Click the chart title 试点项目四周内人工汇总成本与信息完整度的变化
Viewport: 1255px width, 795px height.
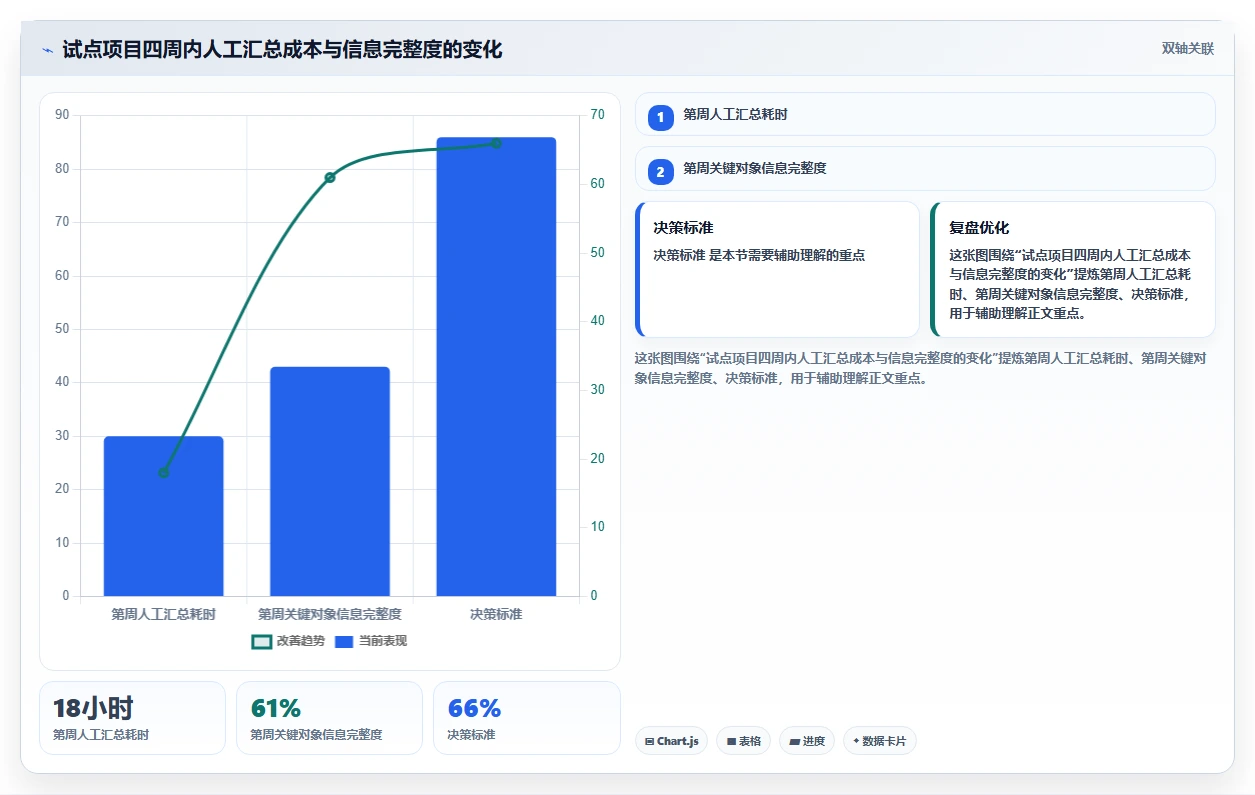point(282,49)
